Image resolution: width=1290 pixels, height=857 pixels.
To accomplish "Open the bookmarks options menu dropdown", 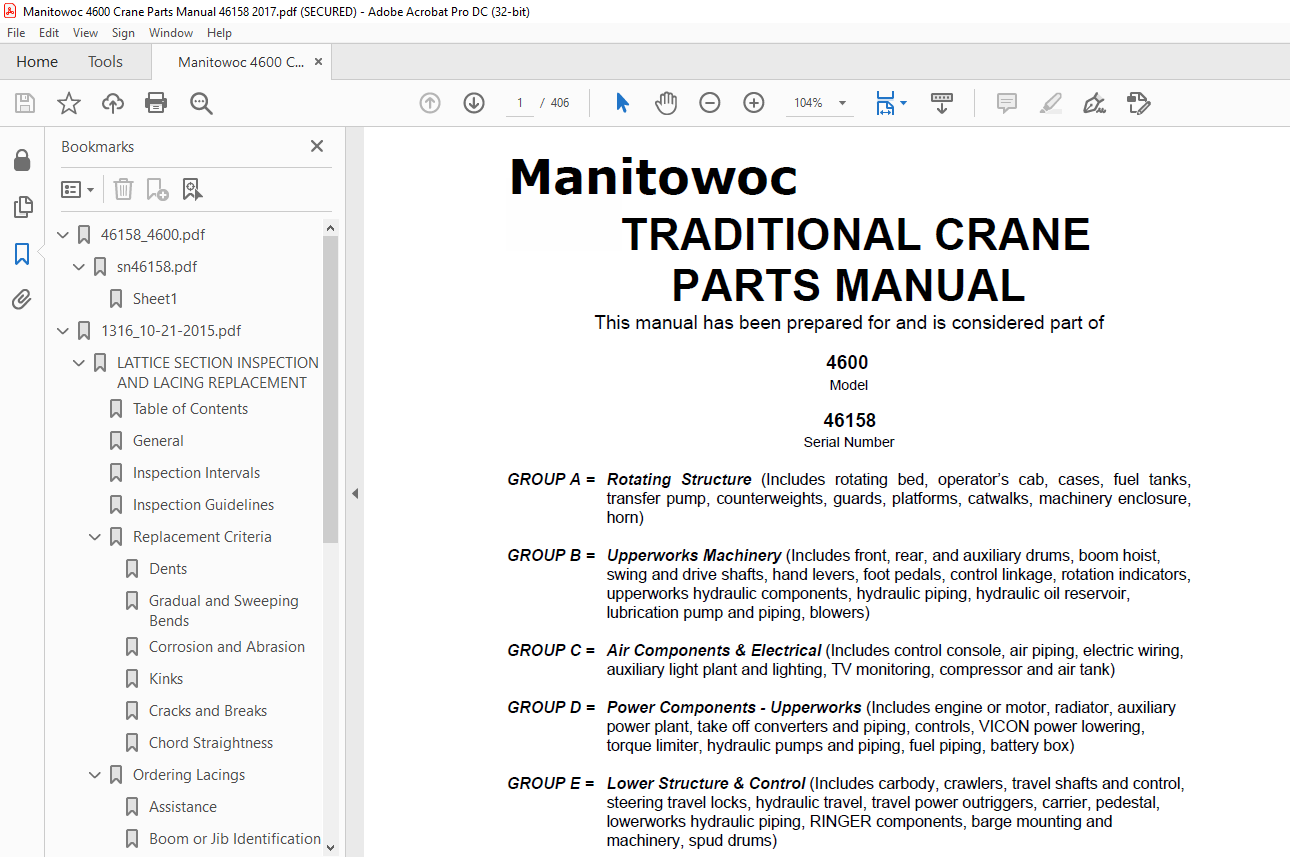I will pos(78,189).
